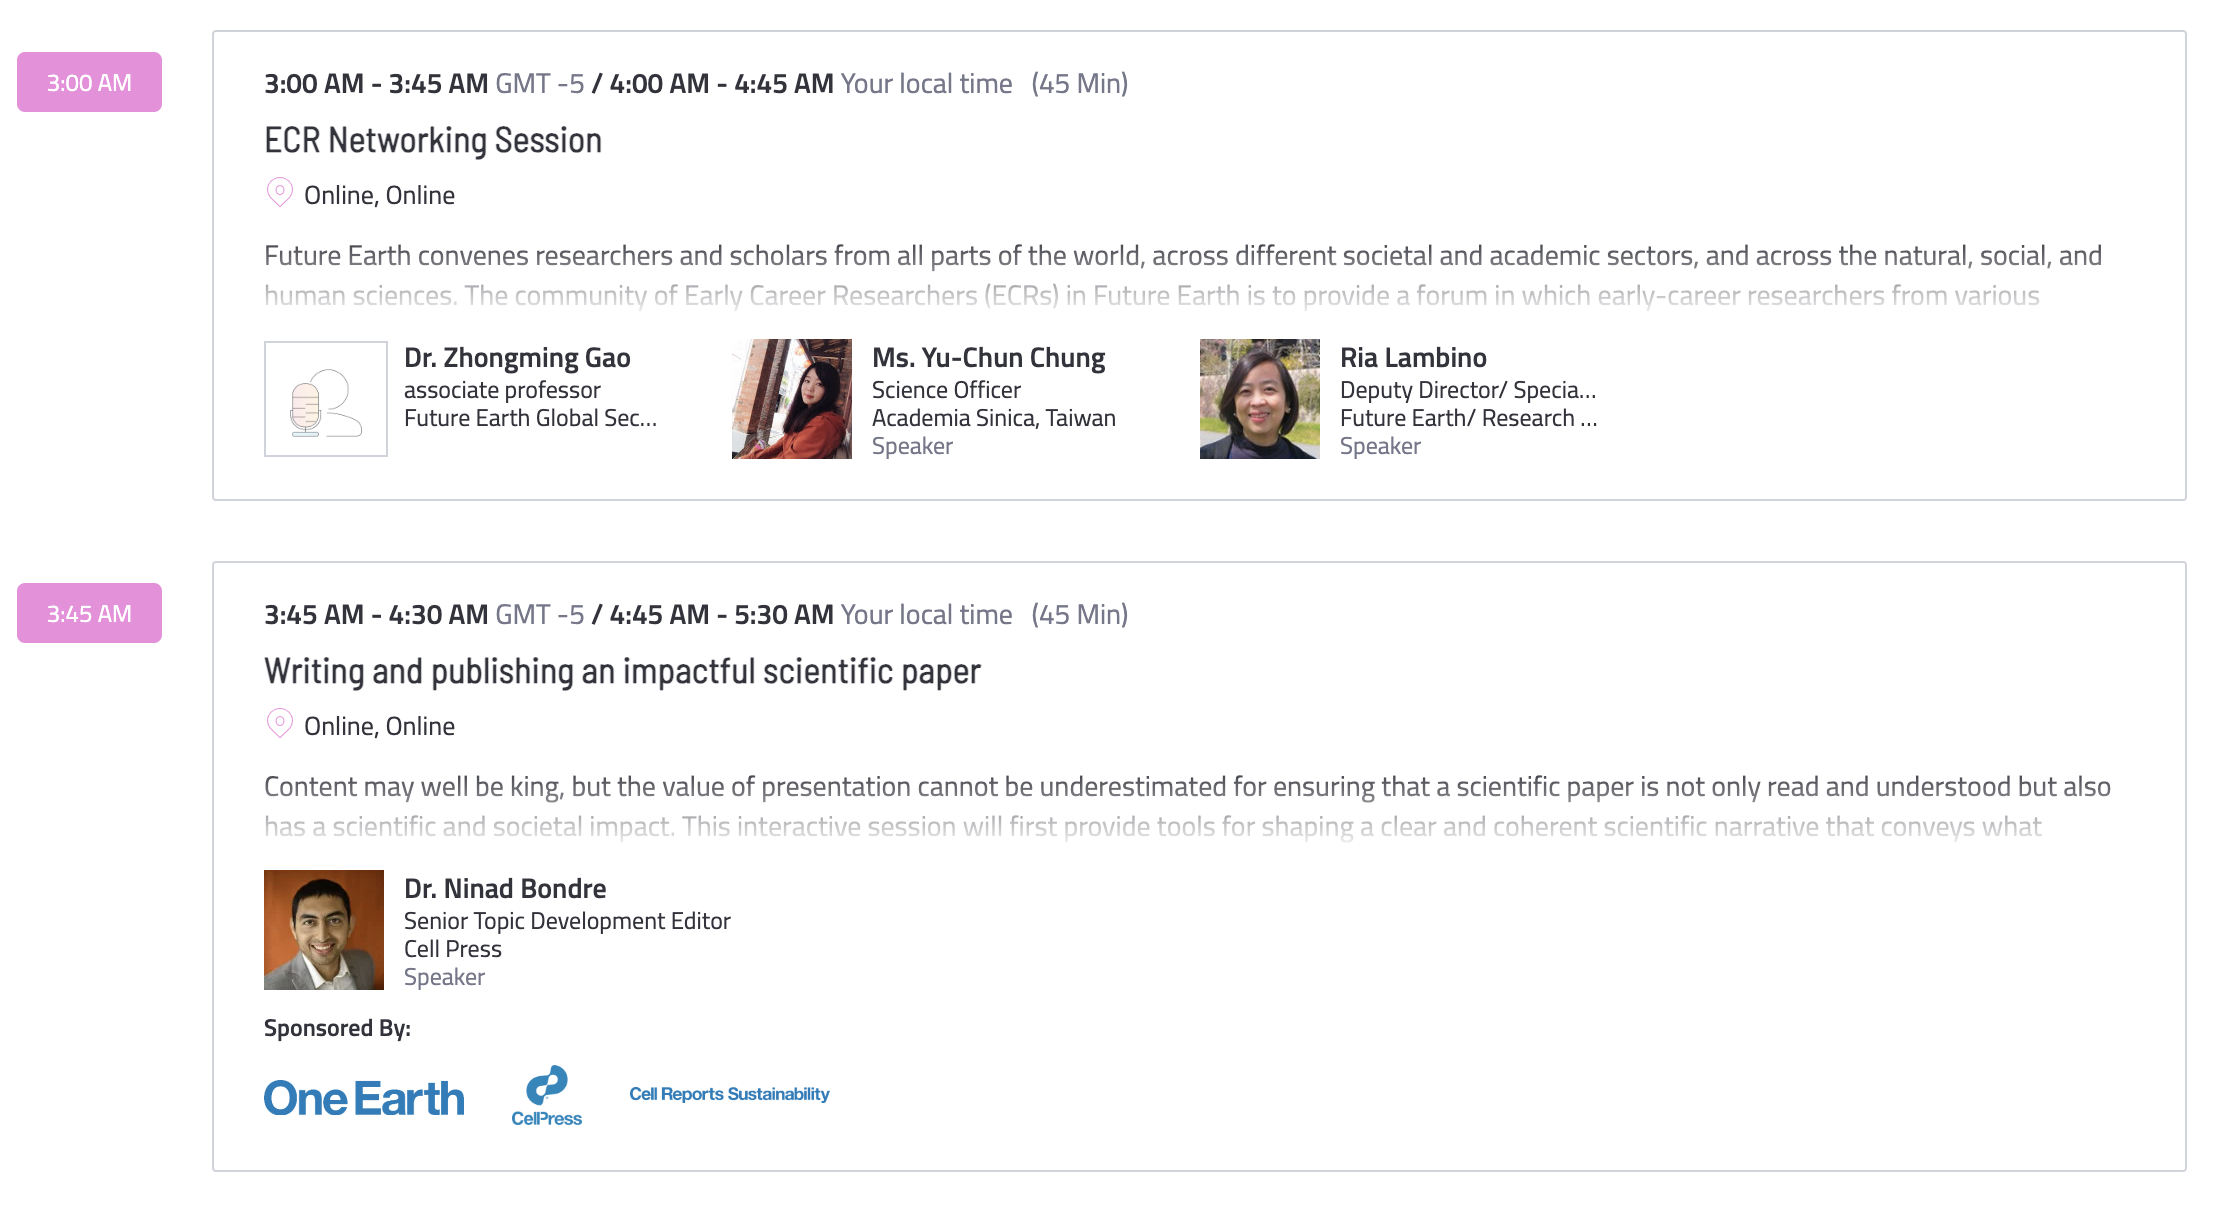The image size is (2224, 1212).
Task: Open Writing and publishing an impactful scientific paper
Action: click(622, 671)
